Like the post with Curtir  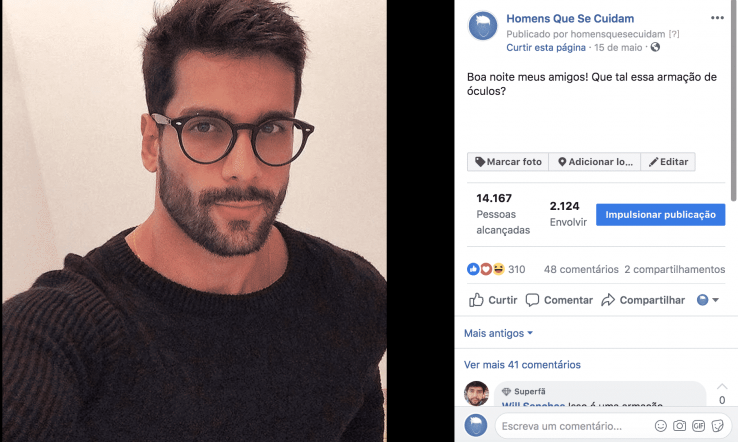click(x=493, y=300)
